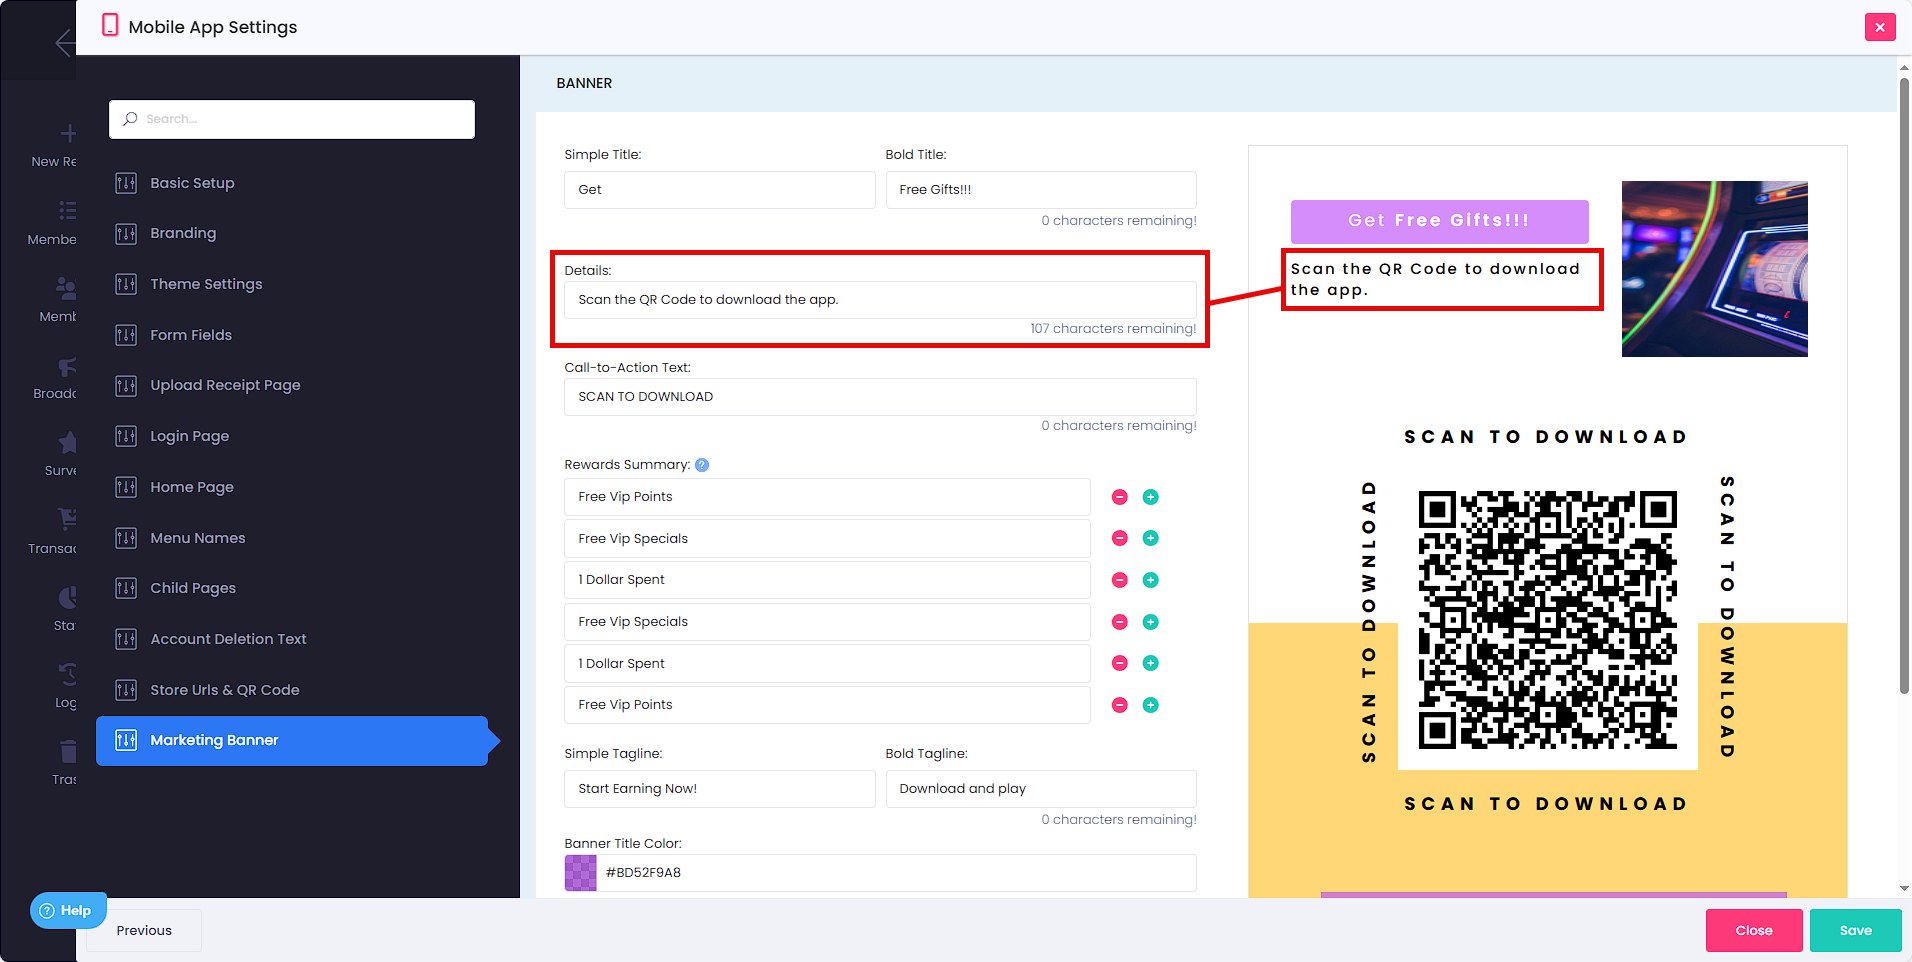Add row after first Free Vip Points
This screenshot has width=1912, height=962.
click(x=1151, y=497)
